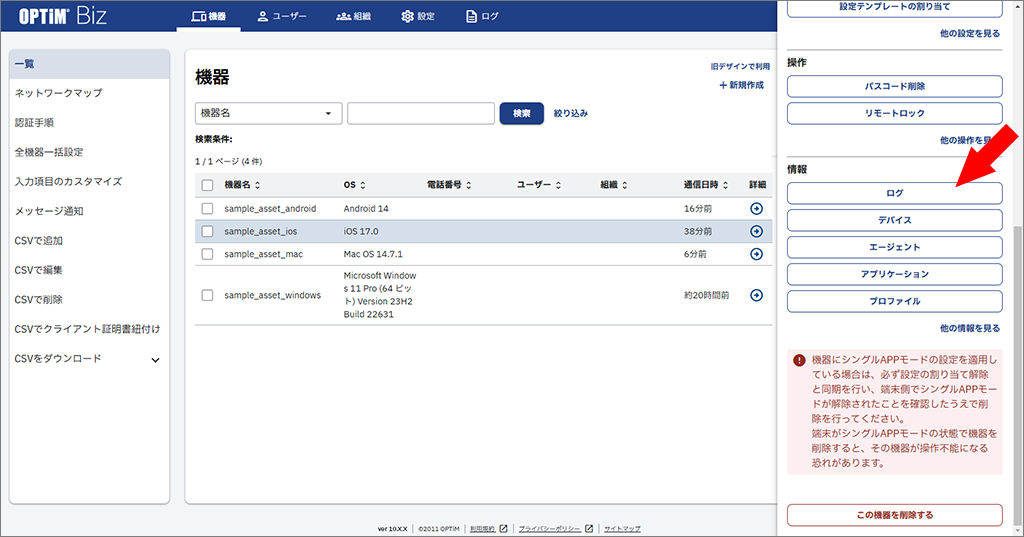
Task: Open the プロファイル info button
Action: (895, 301)
